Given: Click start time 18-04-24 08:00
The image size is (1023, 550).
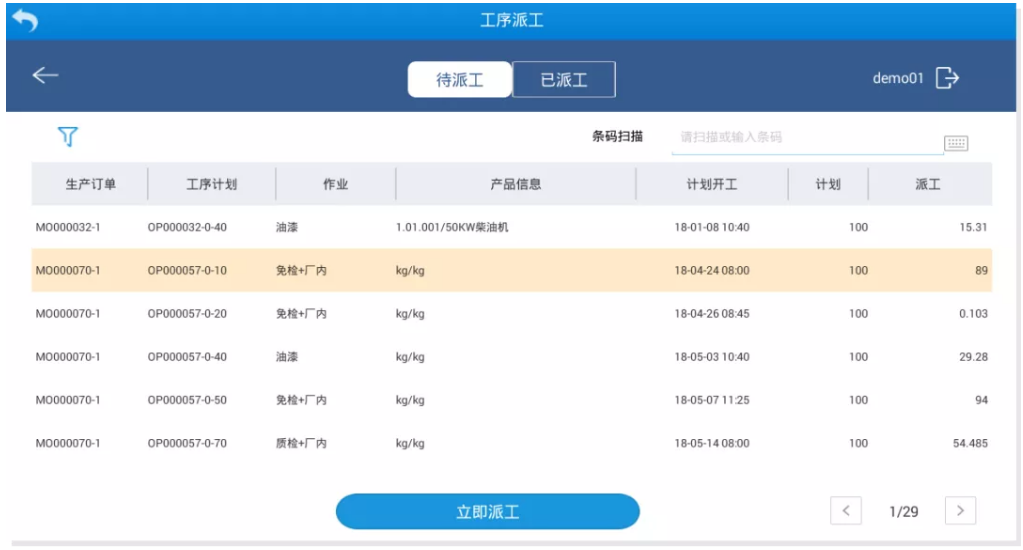Looking at the screenshot, I should (712, 270).
